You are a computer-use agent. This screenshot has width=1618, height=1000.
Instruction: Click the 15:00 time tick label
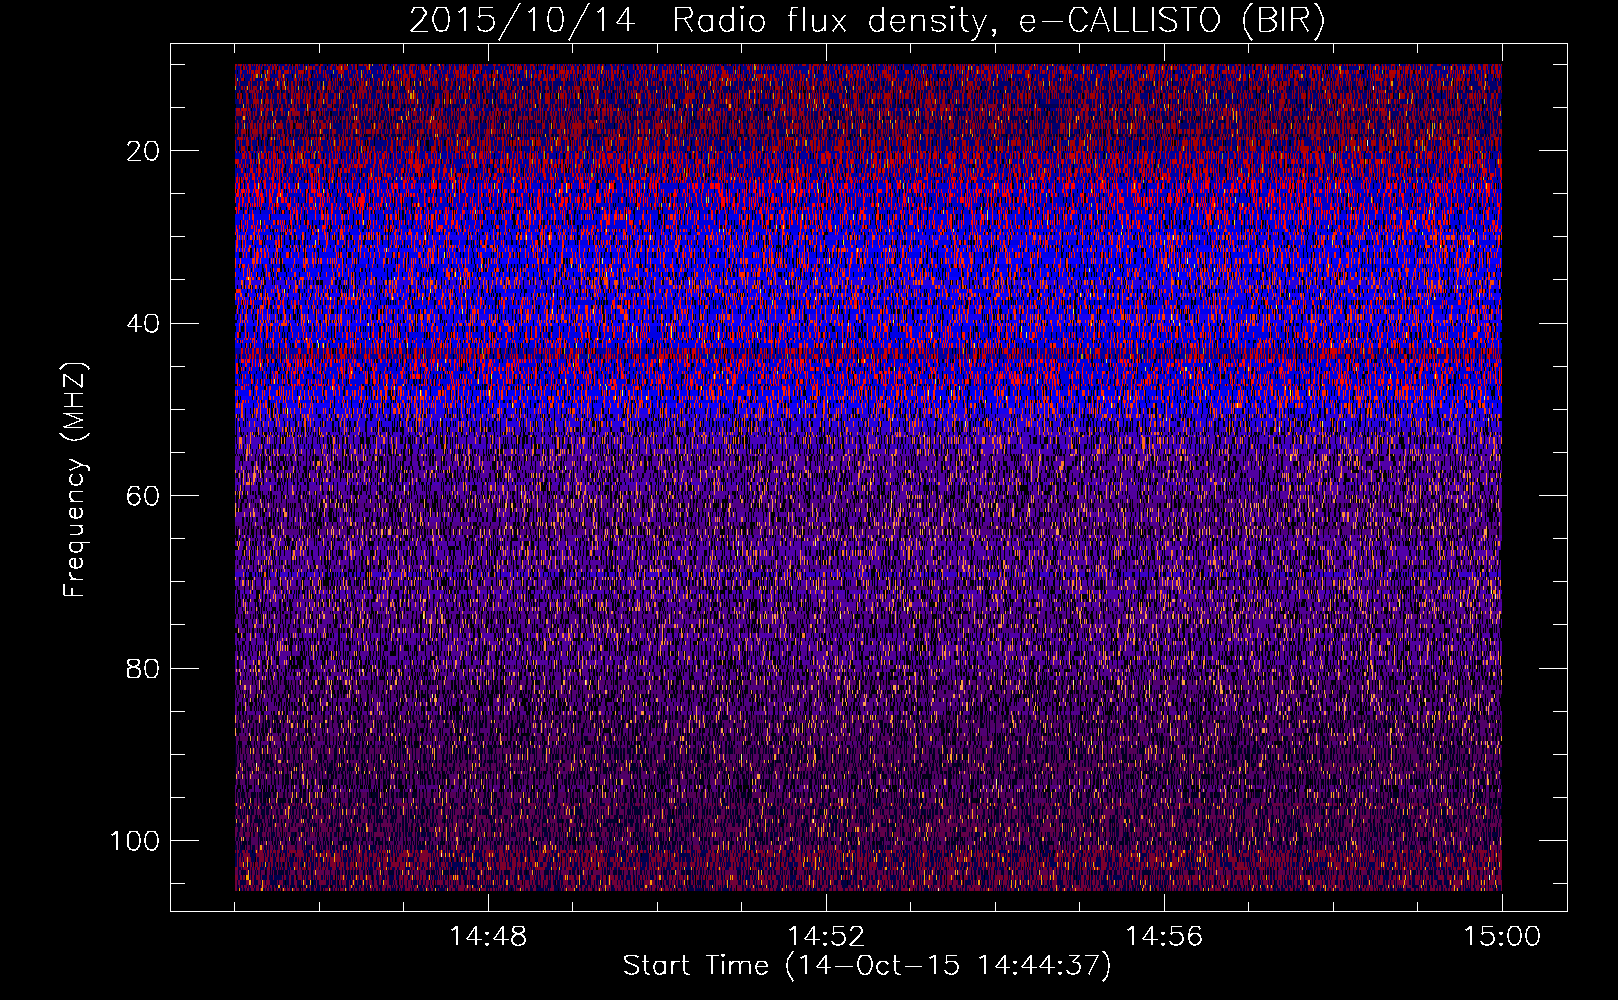point(1502,937)
